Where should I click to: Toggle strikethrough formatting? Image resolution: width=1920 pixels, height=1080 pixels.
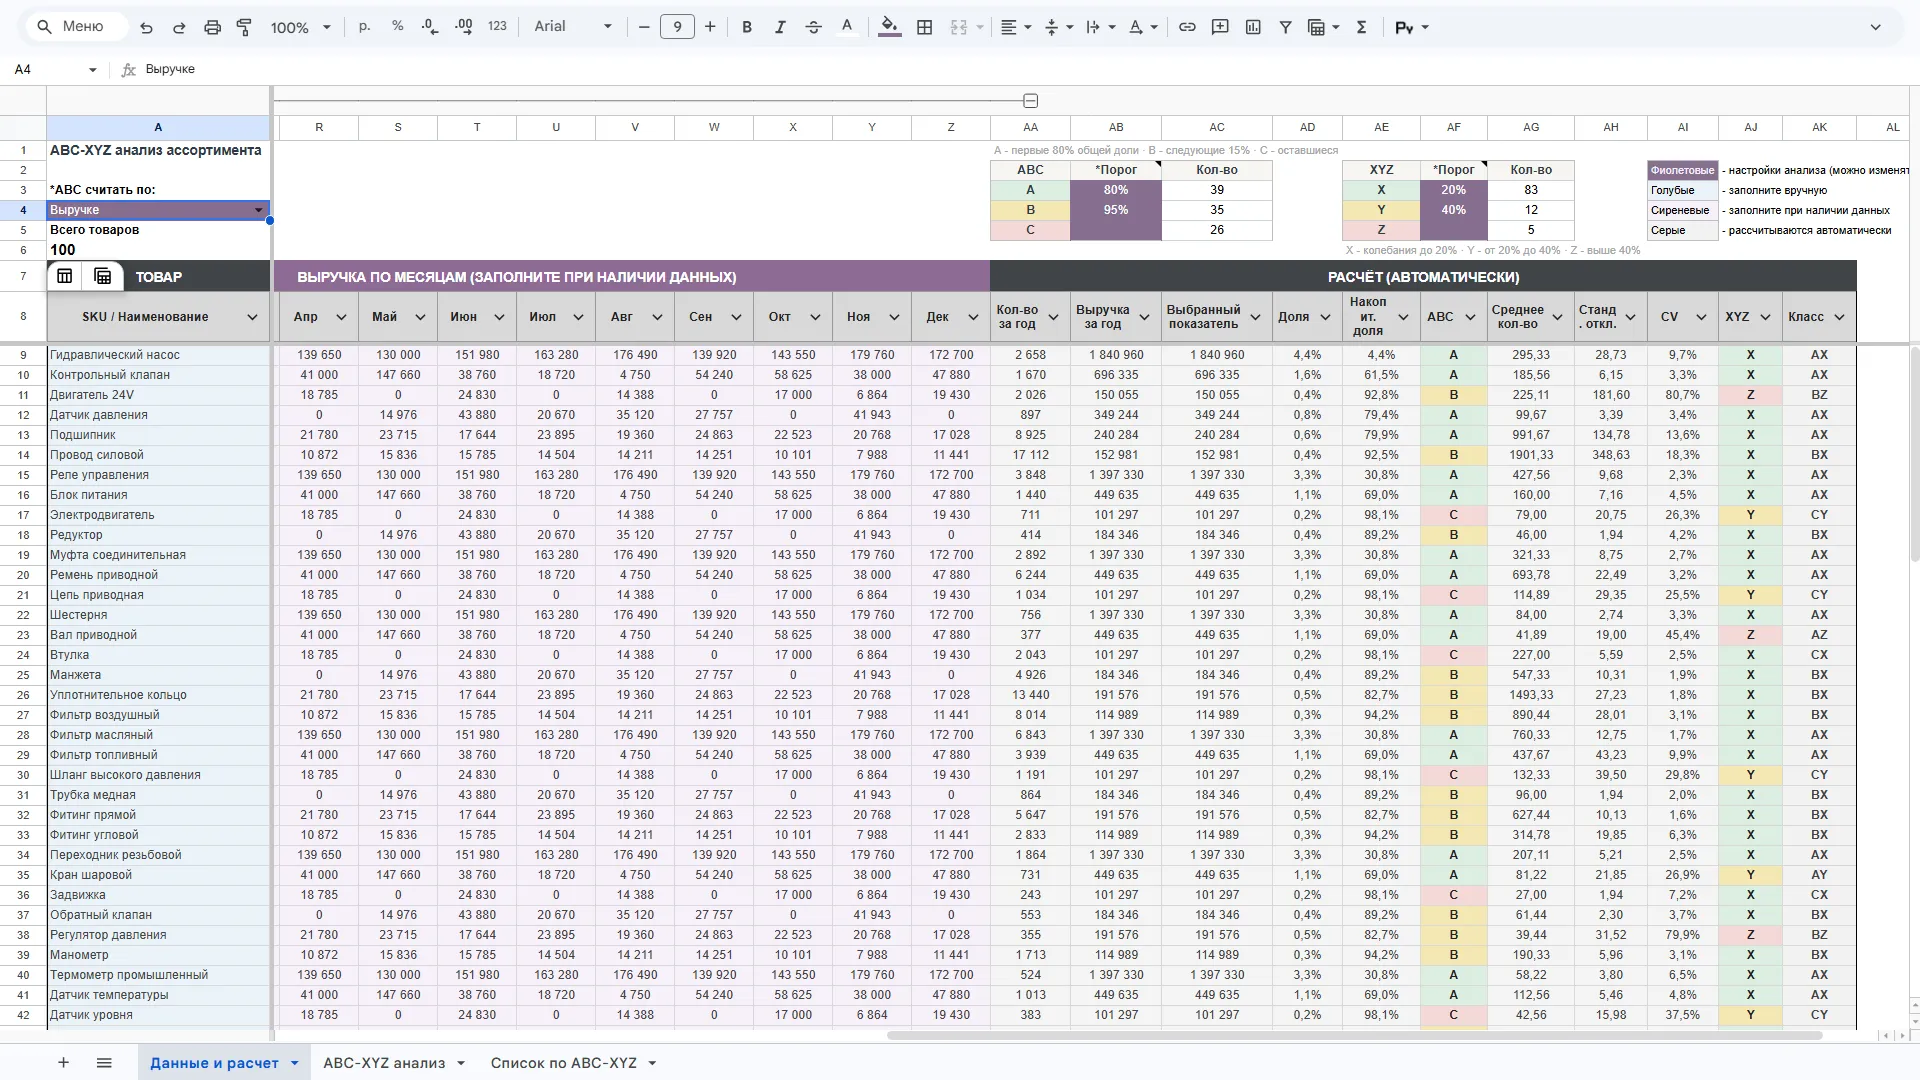(x=813, y=27)
